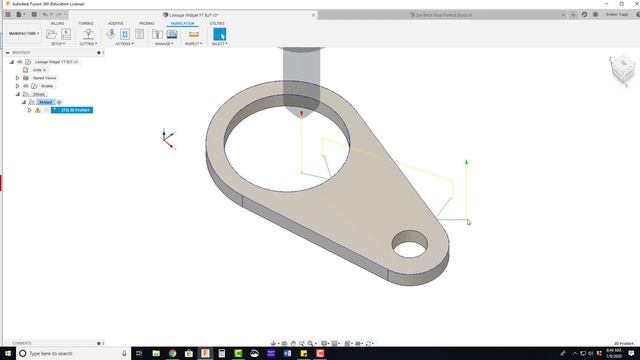Click the active setup radio dot beside Setup2
This screenshot has height=360, width=640.
click(x=59, y=102)
